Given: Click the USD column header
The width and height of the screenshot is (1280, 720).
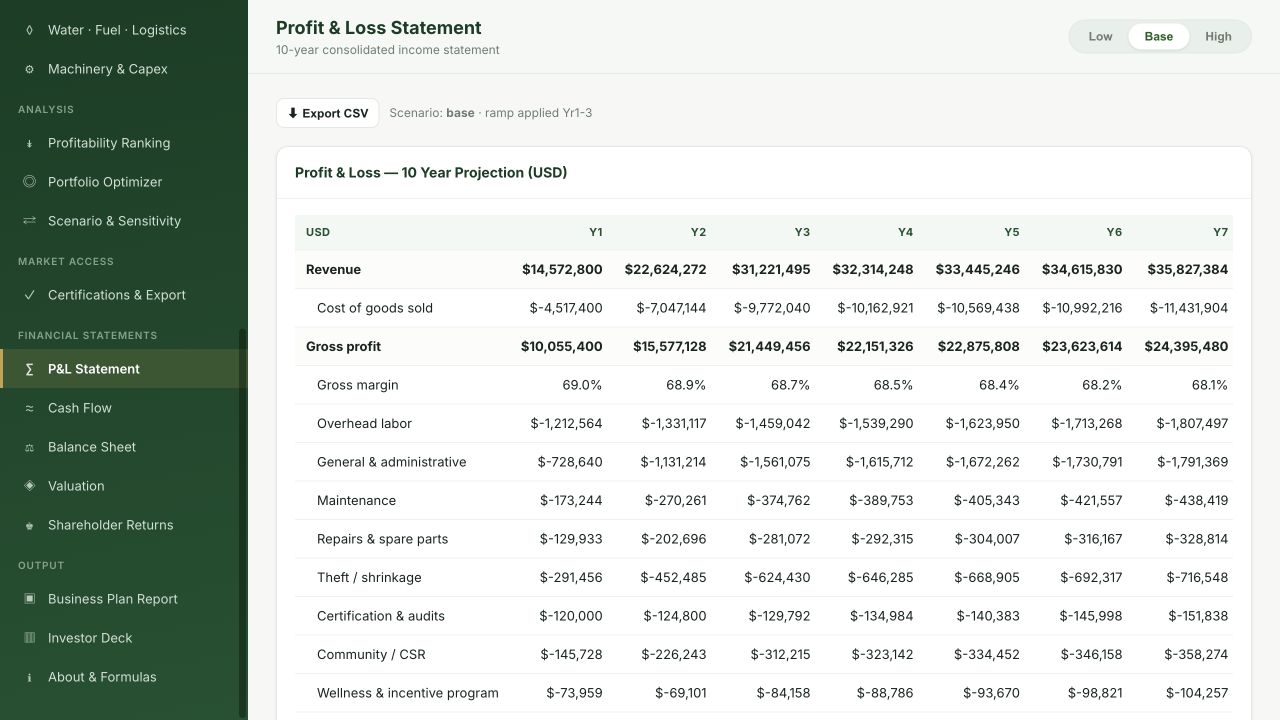Looking at the screenshot, I should coord(318,232).
